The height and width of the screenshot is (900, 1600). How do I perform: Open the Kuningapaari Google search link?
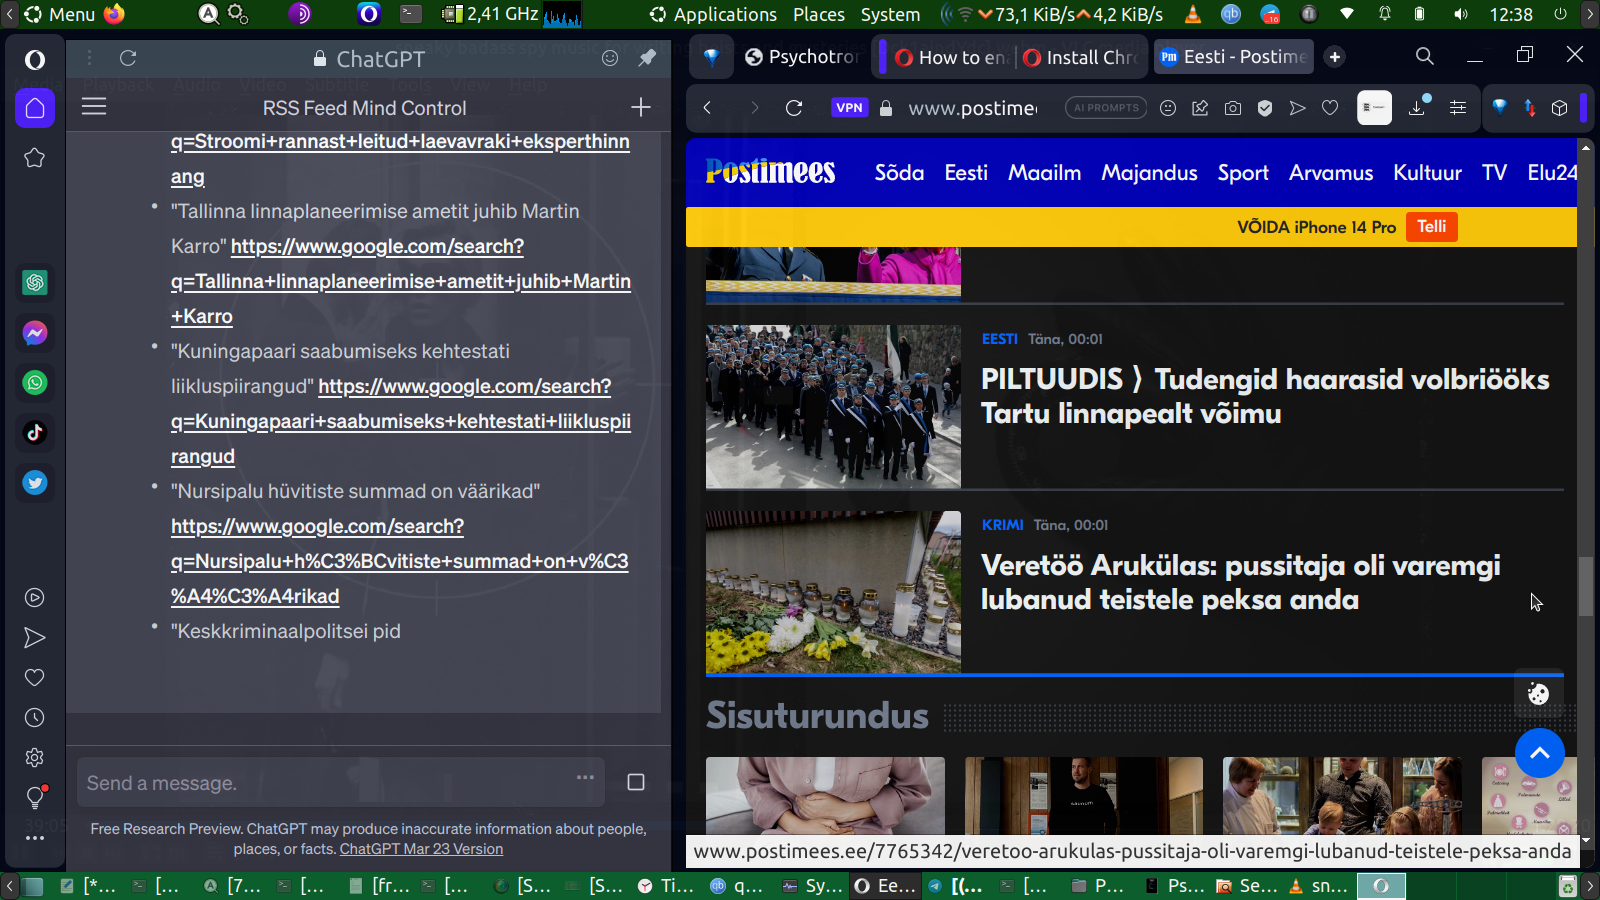[x=400, y=421]
